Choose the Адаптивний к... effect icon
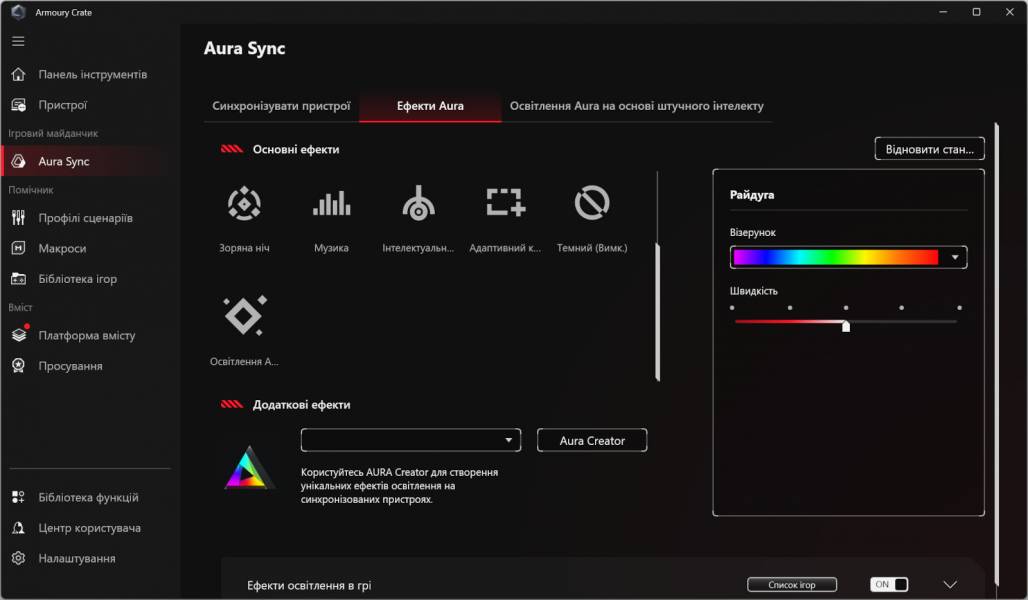Viewport: 1028px width, 600px height. coord(505,202)
